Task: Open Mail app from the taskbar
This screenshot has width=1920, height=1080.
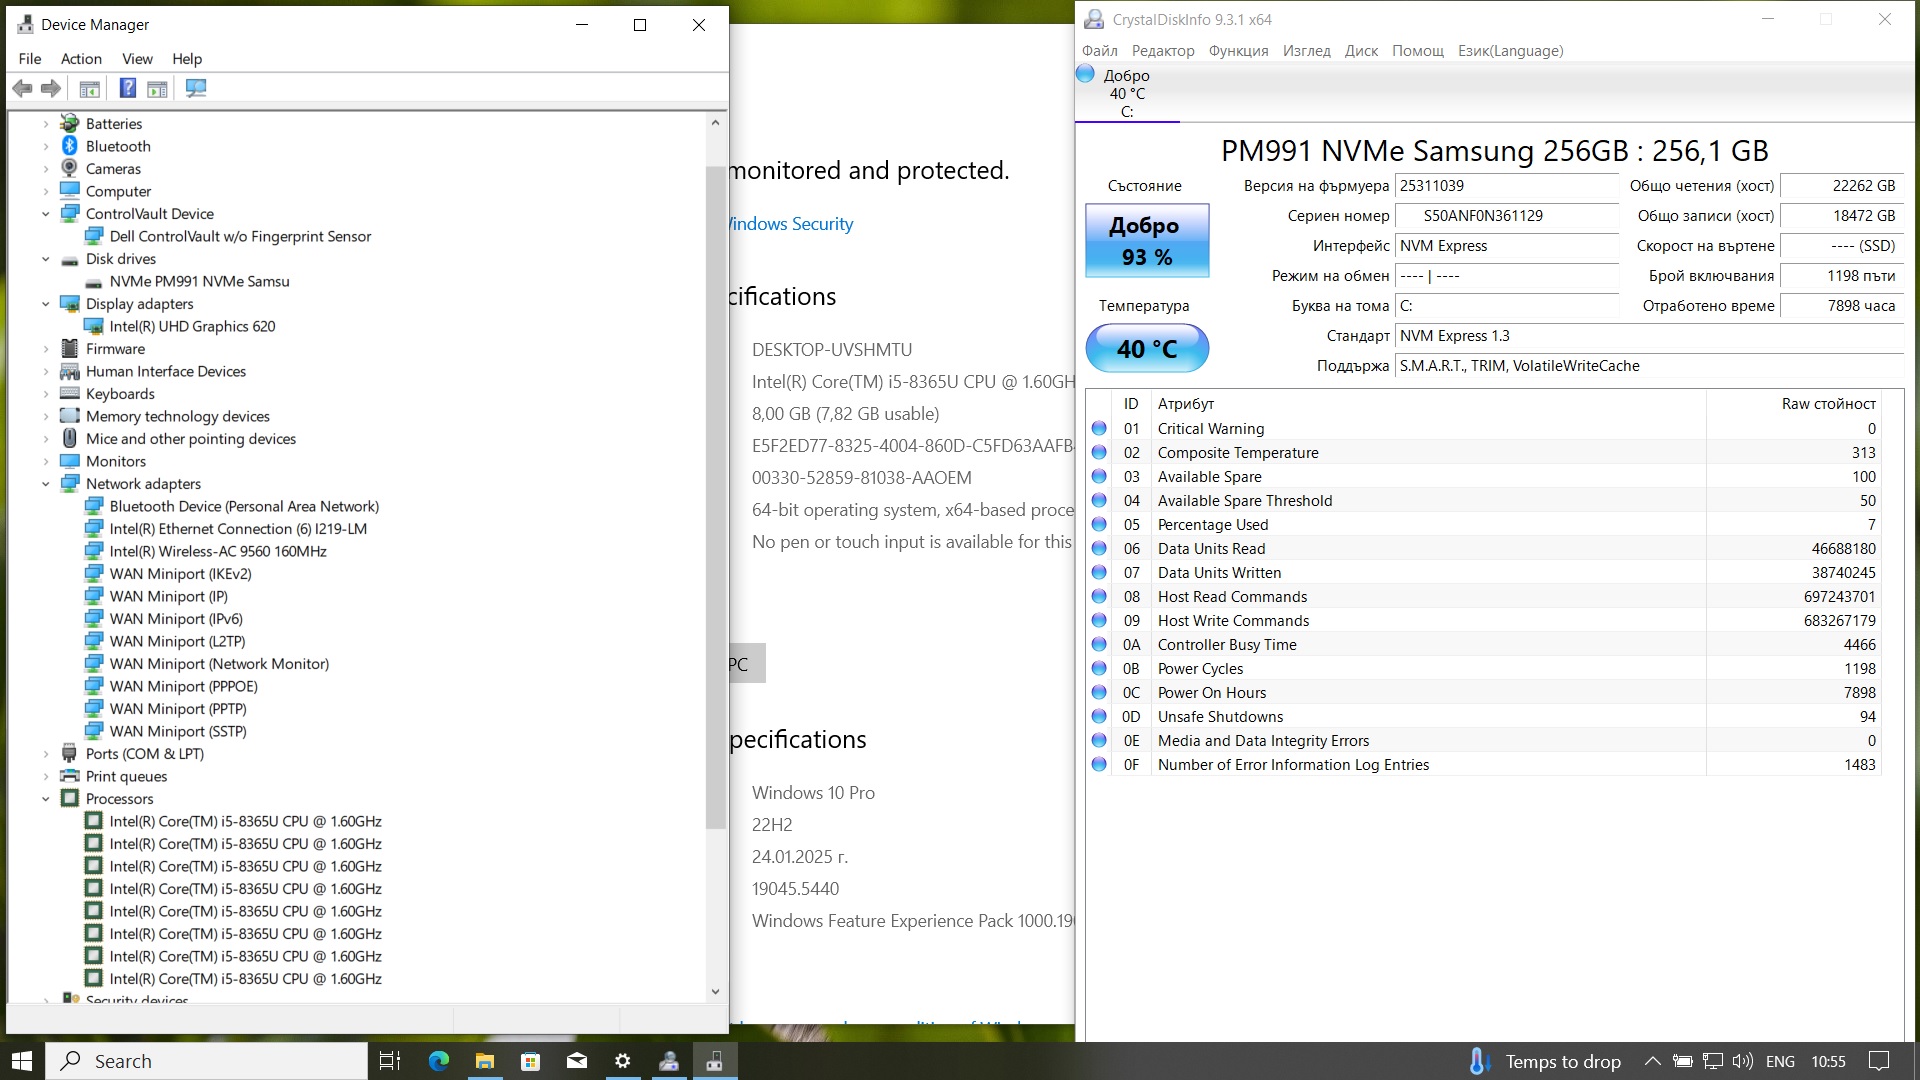Action: [577, 1061]
